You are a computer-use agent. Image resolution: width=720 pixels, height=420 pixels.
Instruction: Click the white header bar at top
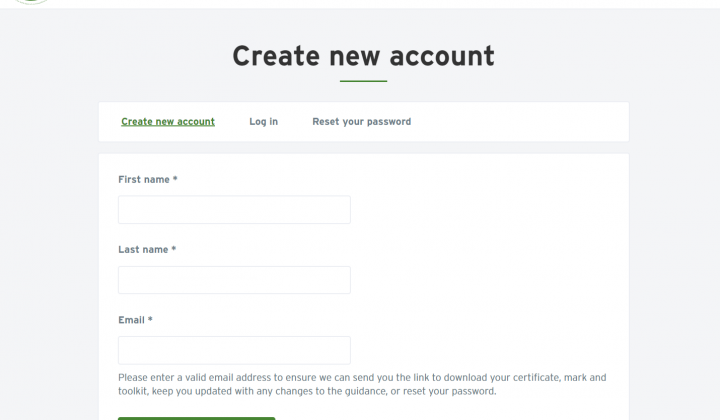pyautogui.click(x=367, y=4)
